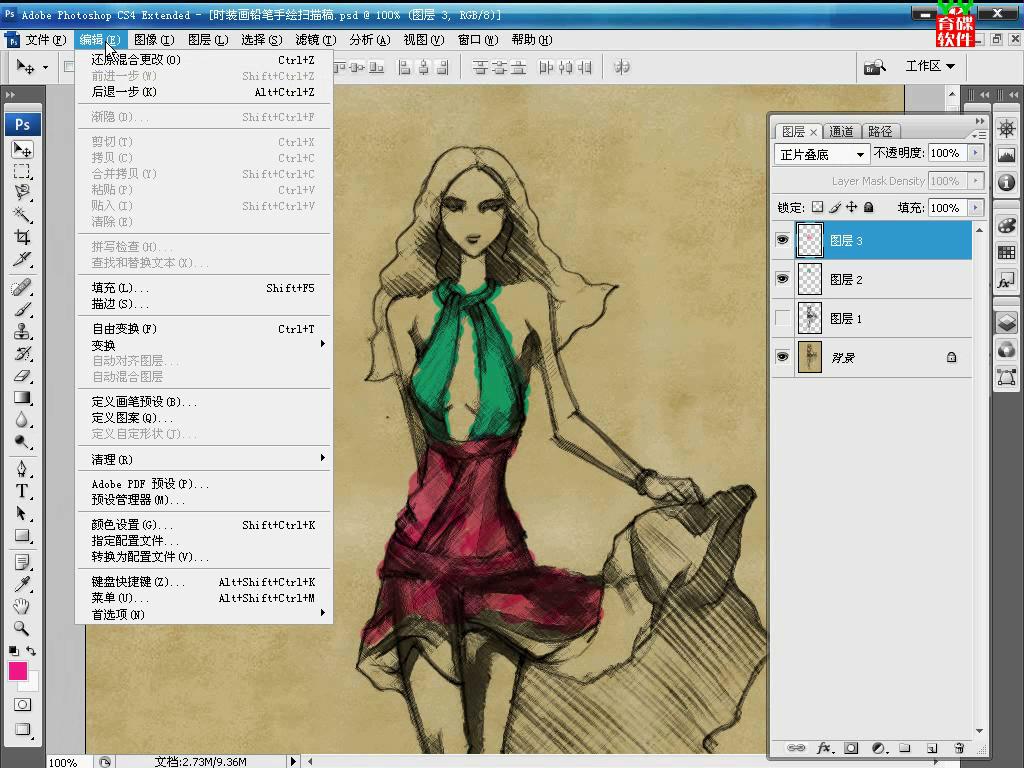Select the Pen tool
This screenshot has width=1024, height=768.
[22, 469]
